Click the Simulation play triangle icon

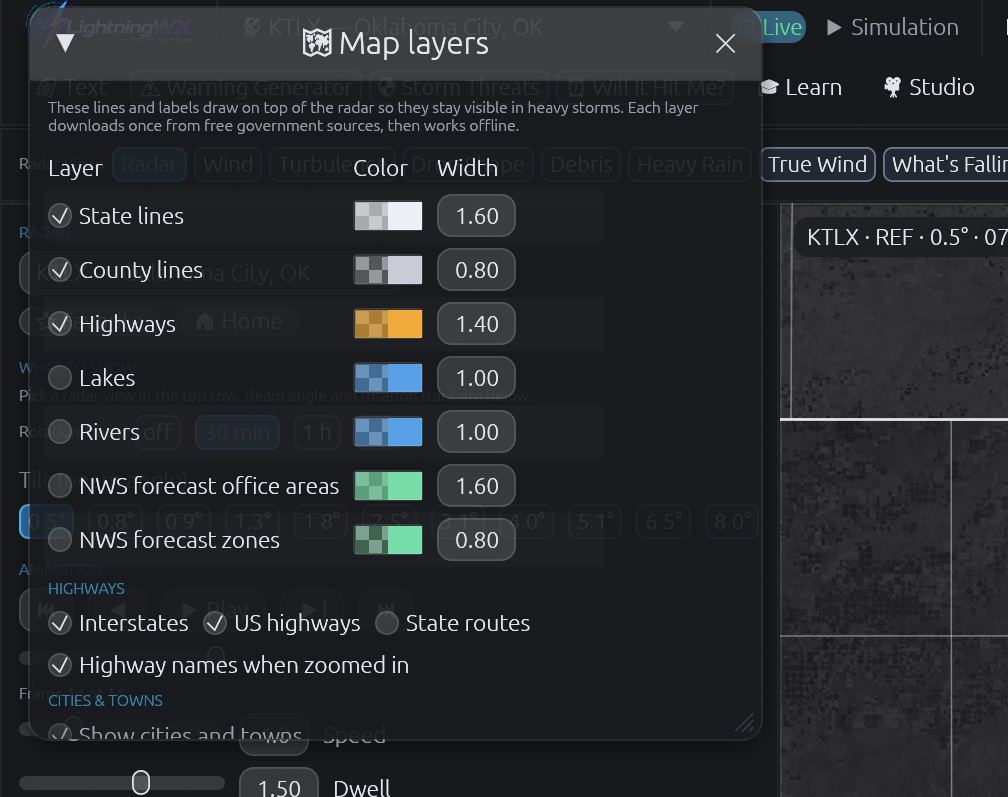tap(834, 27)
